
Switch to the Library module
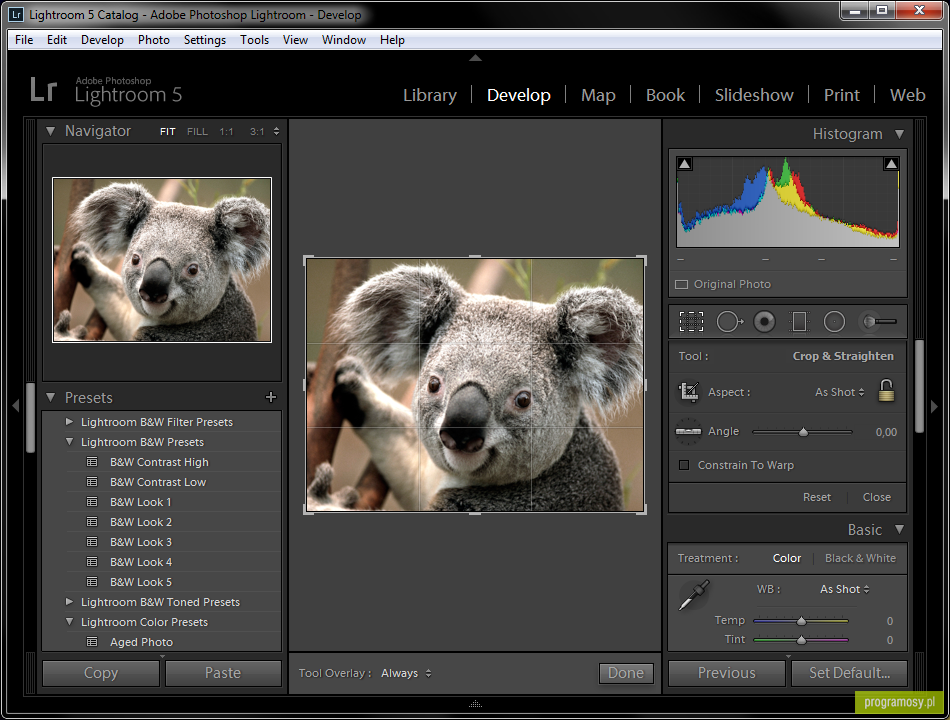(430, 95)
